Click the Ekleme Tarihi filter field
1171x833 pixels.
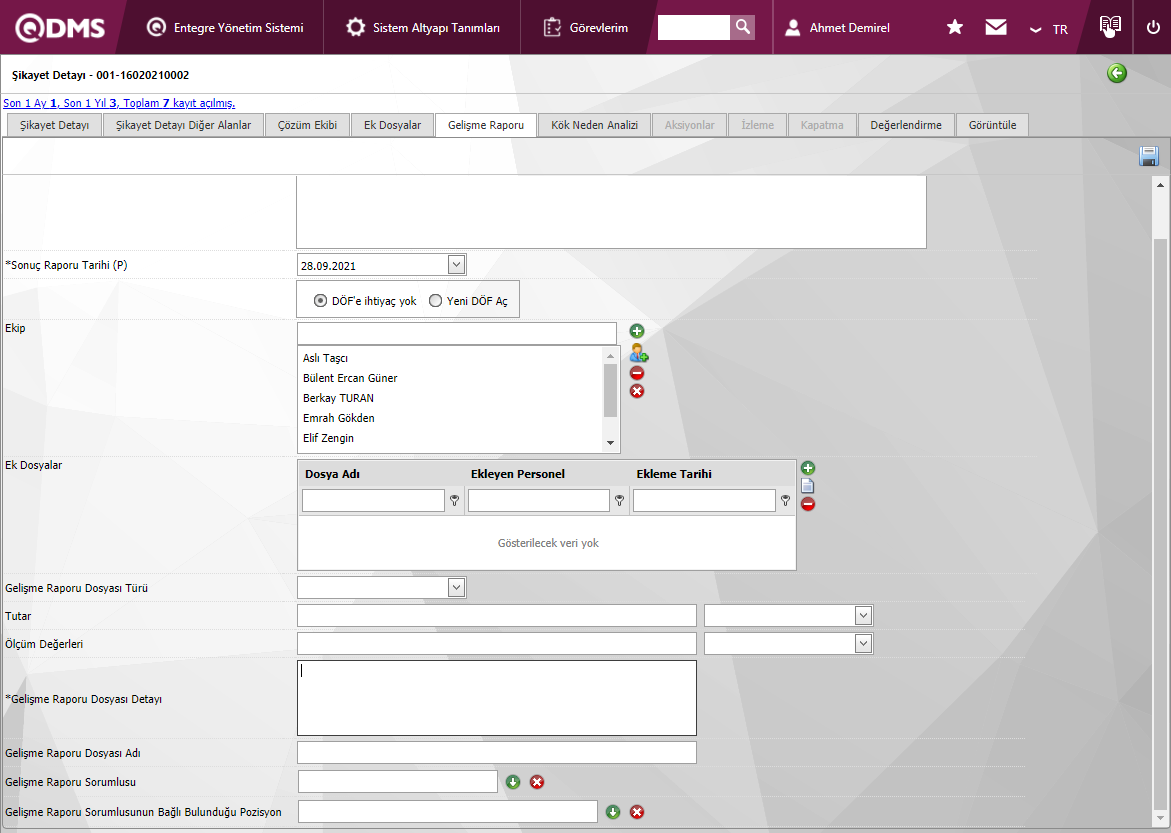coord(704,501)
